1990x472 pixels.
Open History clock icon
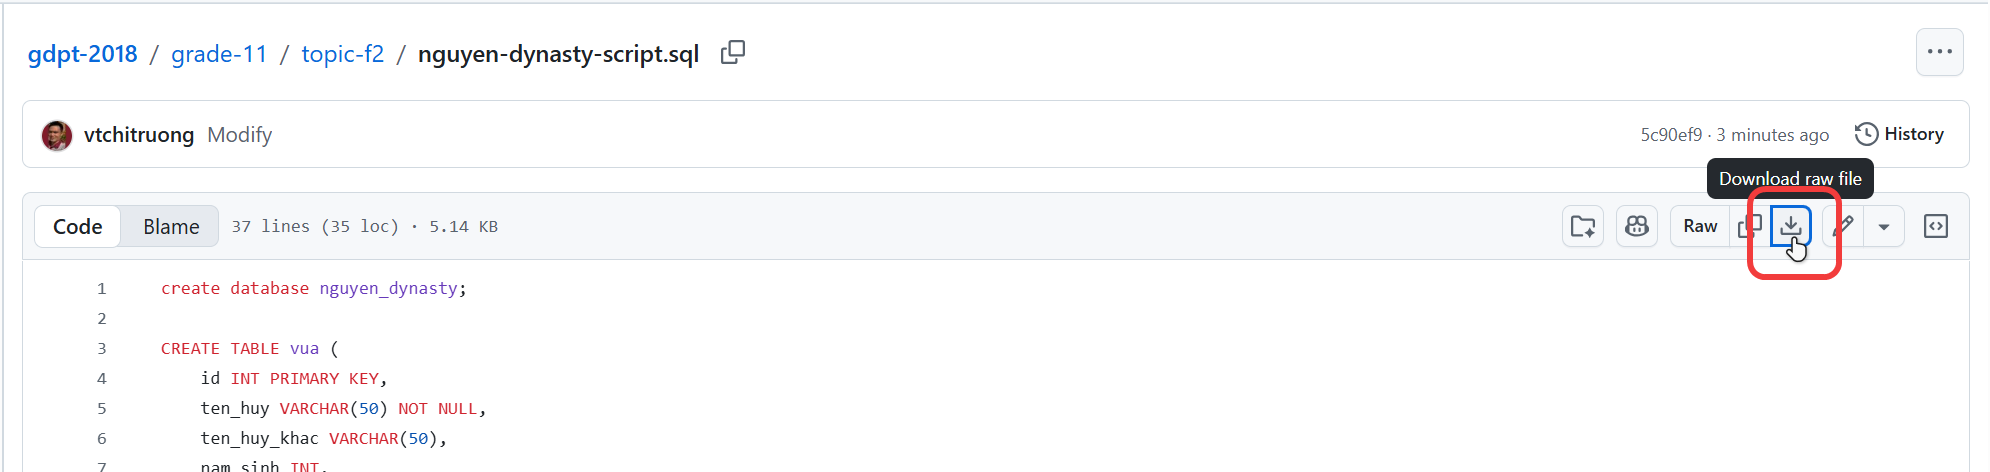[x=1866, y=134]
